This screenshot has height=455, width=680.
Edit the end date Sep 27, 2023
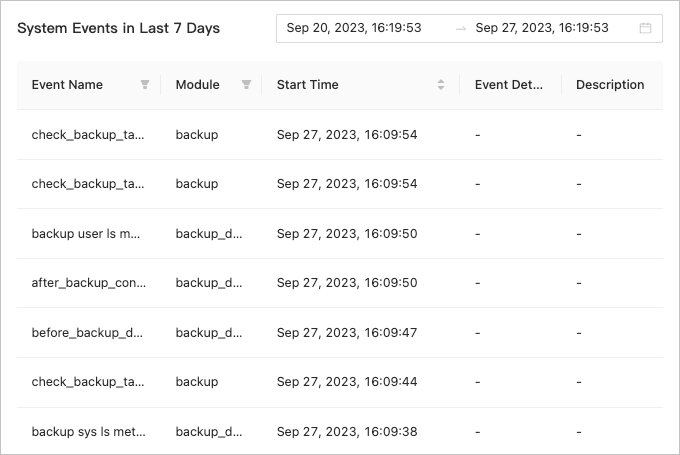coord(542,28)
